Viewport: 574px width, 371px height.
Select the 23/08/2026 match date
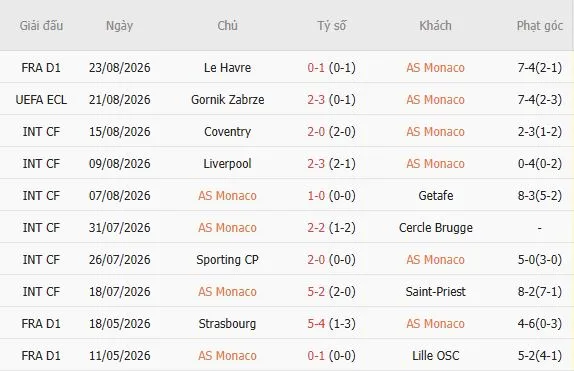119,68
